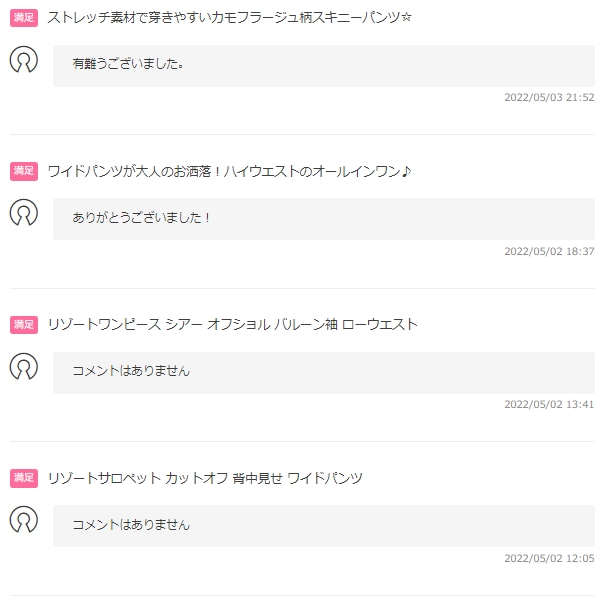Click the comment bubble 有難うございました。
610x609 pixels.
(324, 66)
